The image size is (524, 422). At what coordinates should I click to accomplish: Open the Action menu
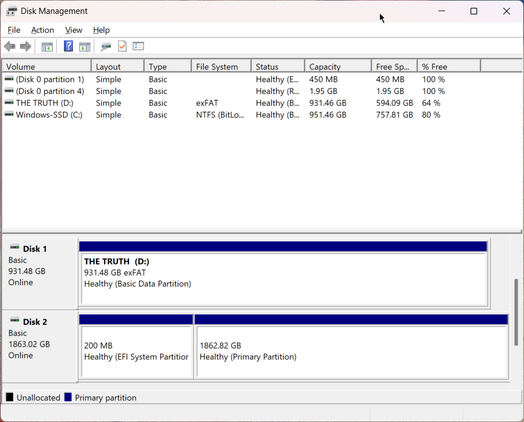tap(42, 30)
